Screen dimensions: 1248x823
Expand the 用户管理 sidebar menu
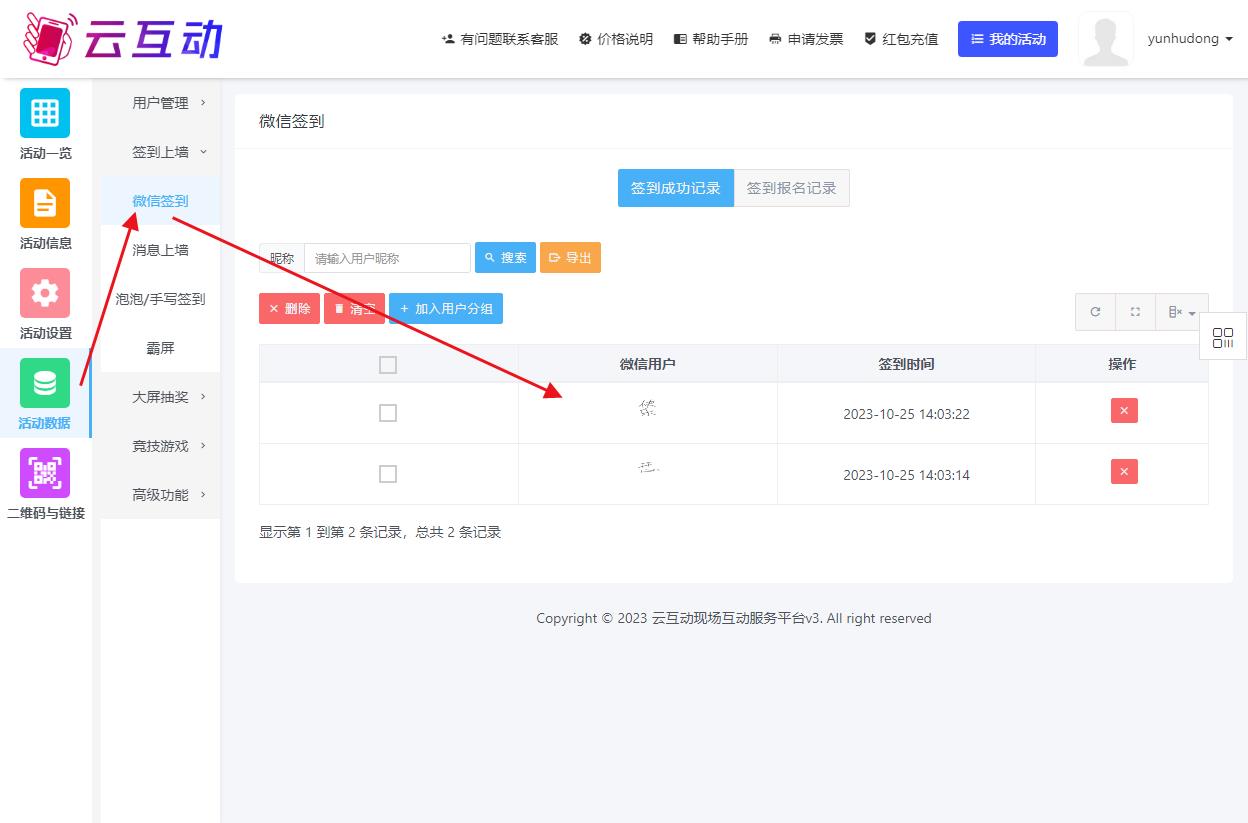click(168, 103)
